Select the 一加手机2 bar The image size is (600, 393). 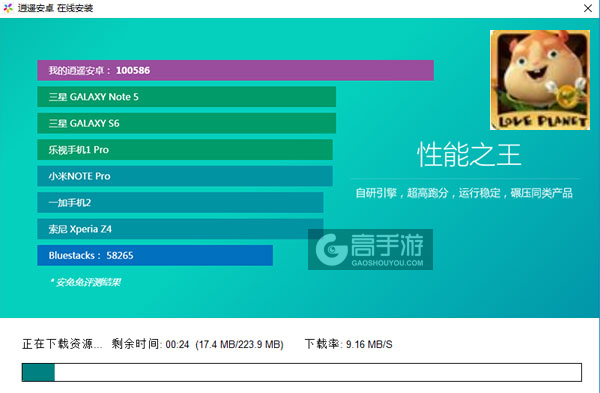click(180, 202)
